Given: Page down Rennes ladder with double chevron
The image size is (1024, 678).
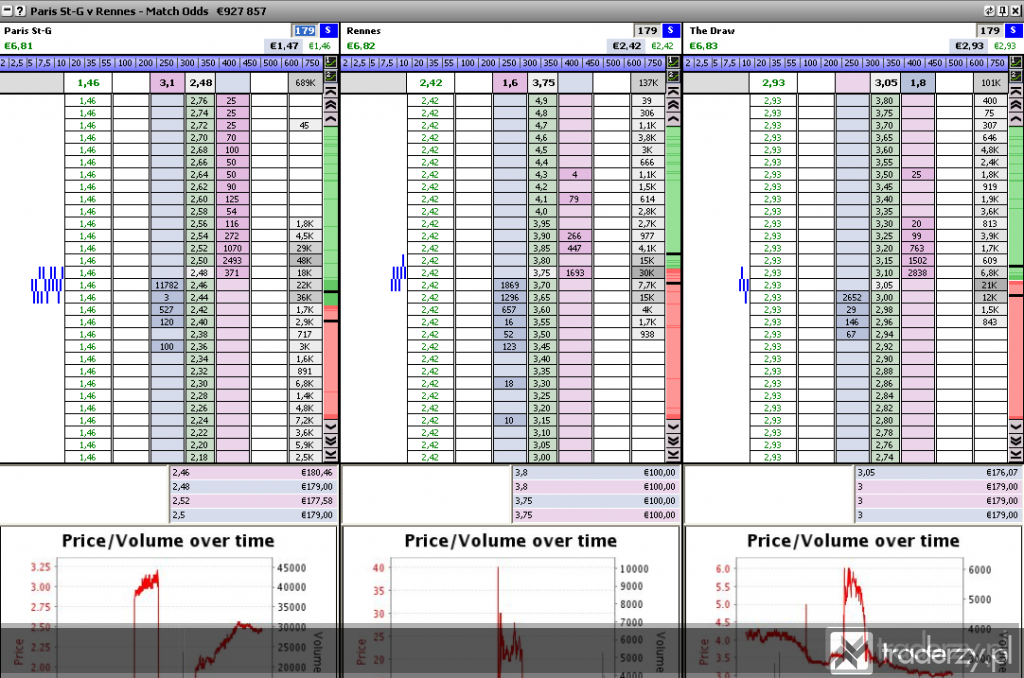Looking at the screenshot, I should click(673, 440).
